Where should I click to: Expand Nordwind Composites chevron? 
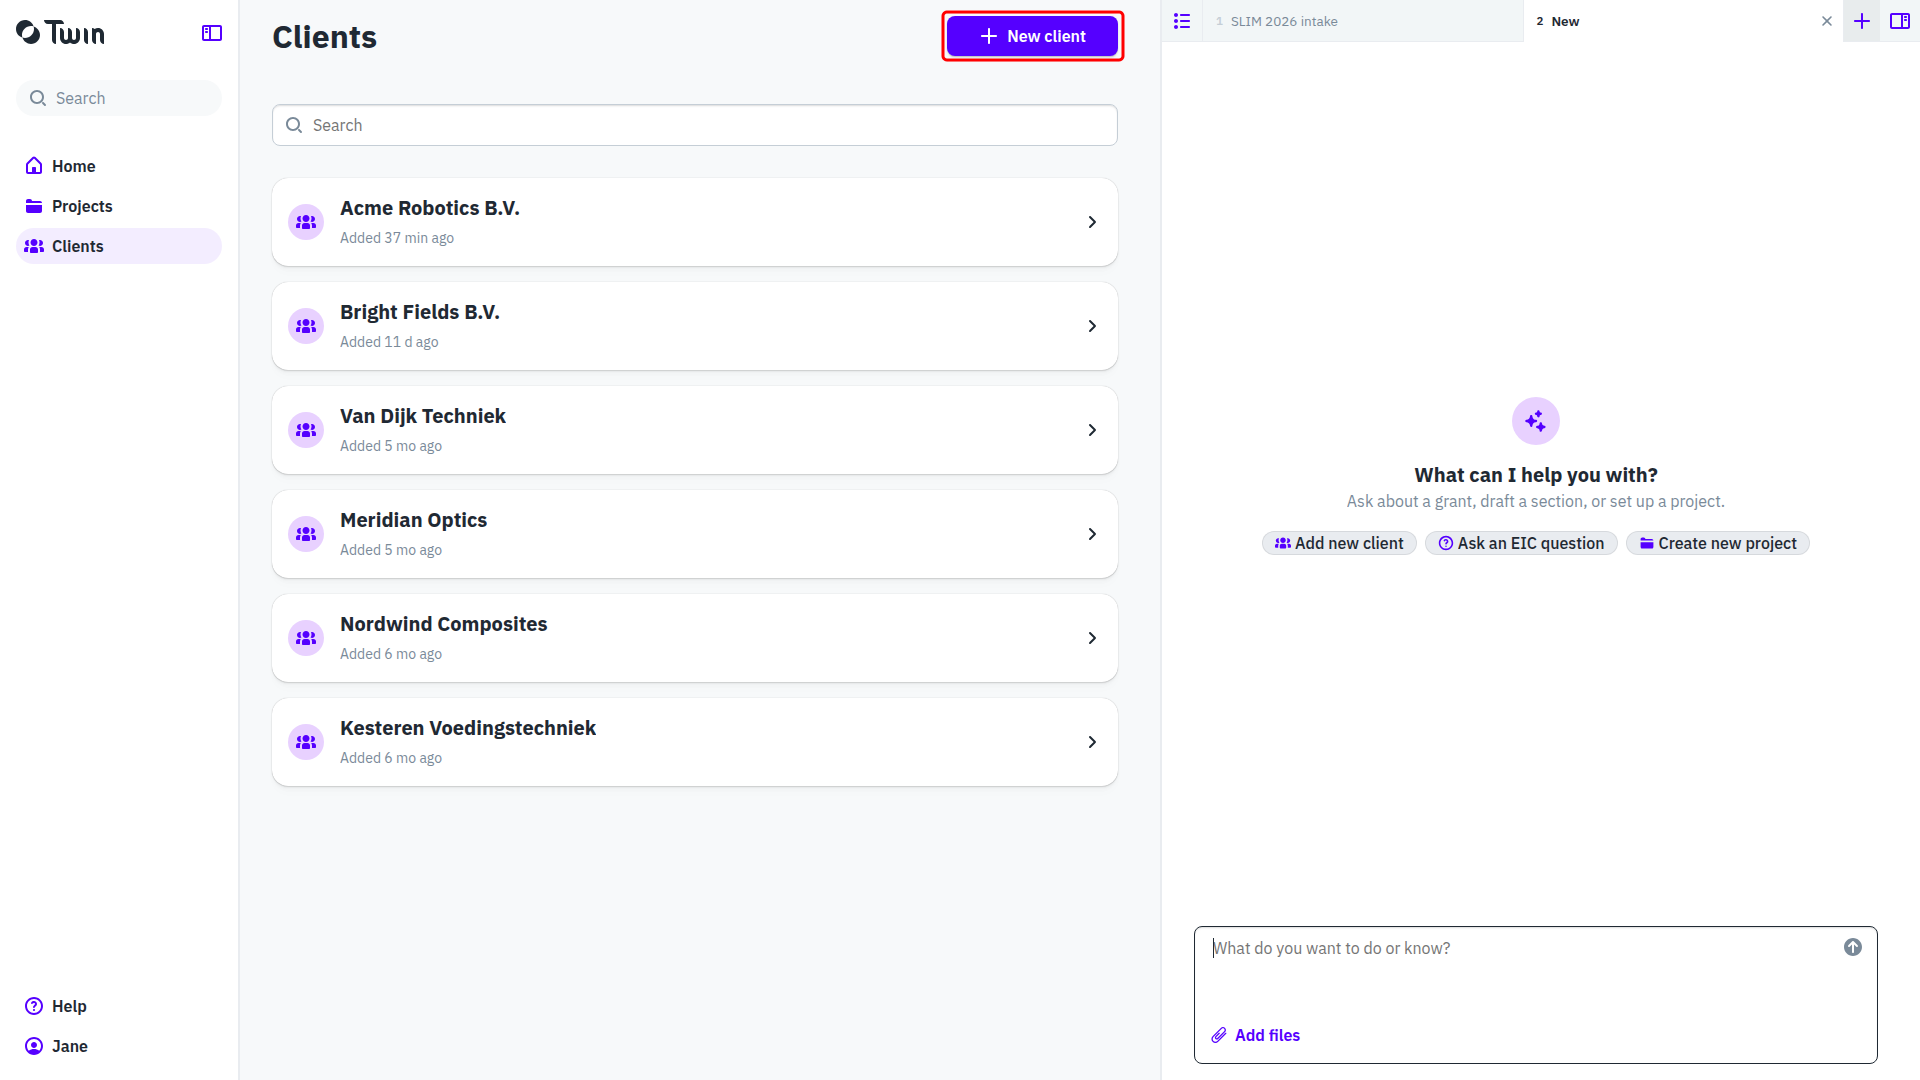pos(1092,638)
